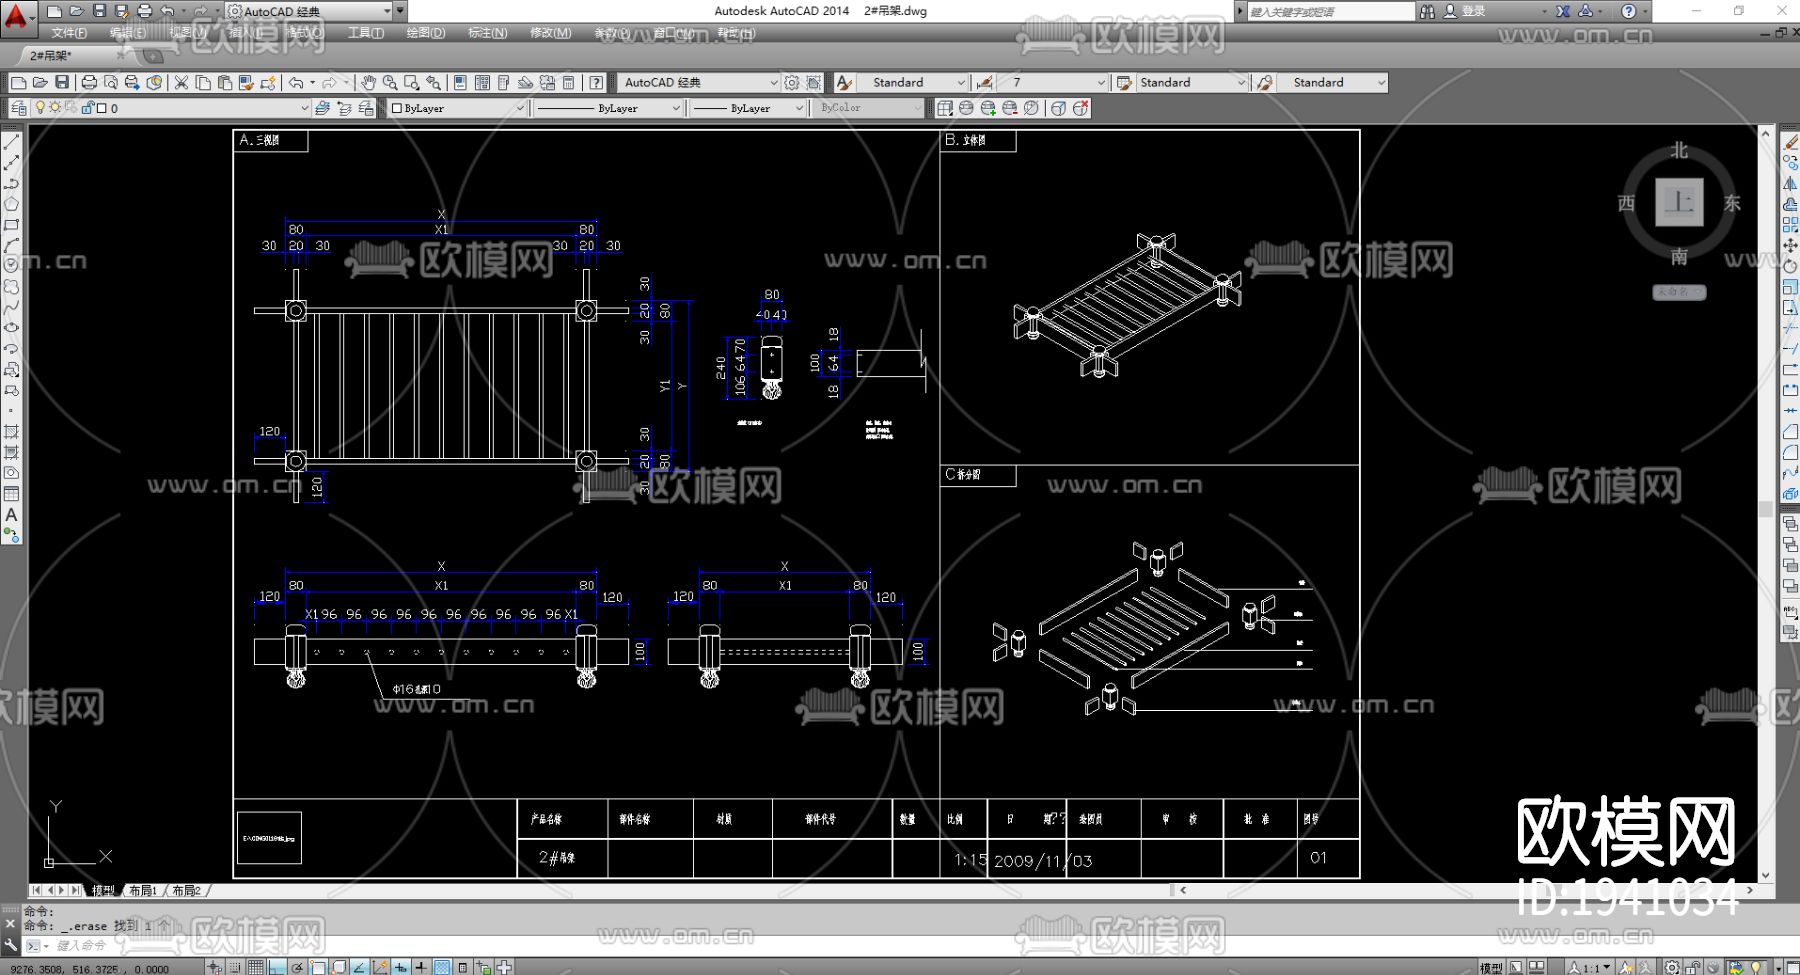Click the Plot (printer) icon in Standard toolbar
This screenshot has width=1800, height=975.
pos(89,82)
